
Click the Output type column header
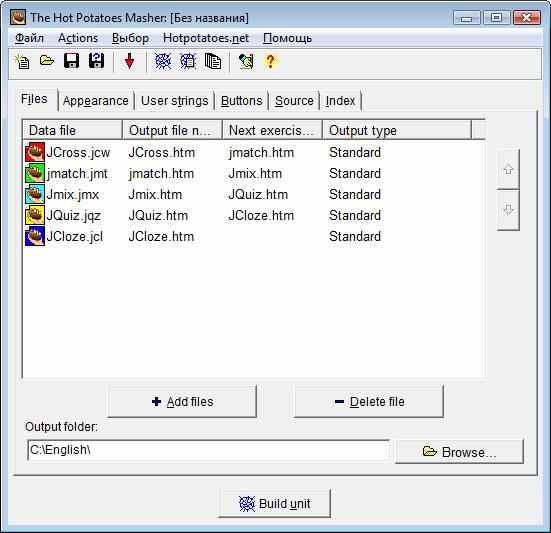pyautogui.click(x=397, y=130)
